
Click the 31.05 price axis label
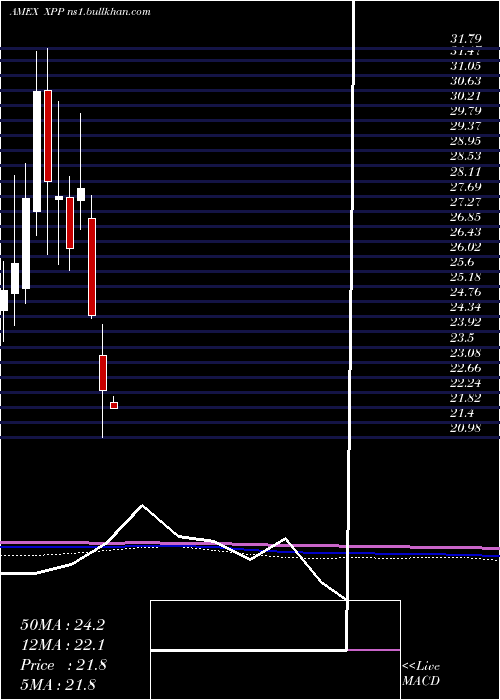pos(465,66)
